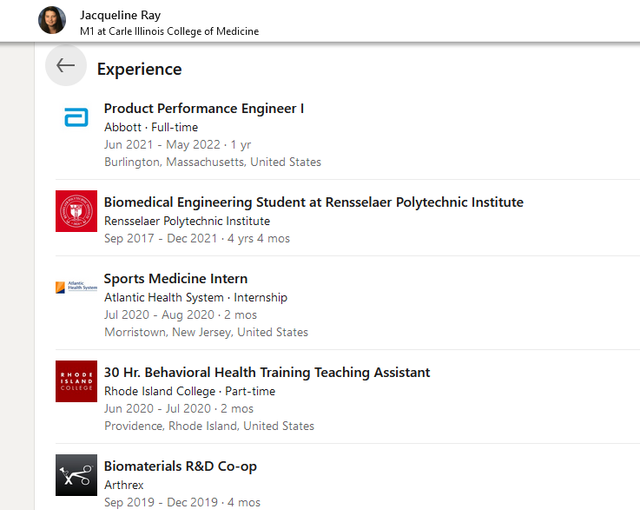640x510 pixels.
Task: Open Product Performance Engineer I entry
Action: pyautogui.click(x=204, y=109)
